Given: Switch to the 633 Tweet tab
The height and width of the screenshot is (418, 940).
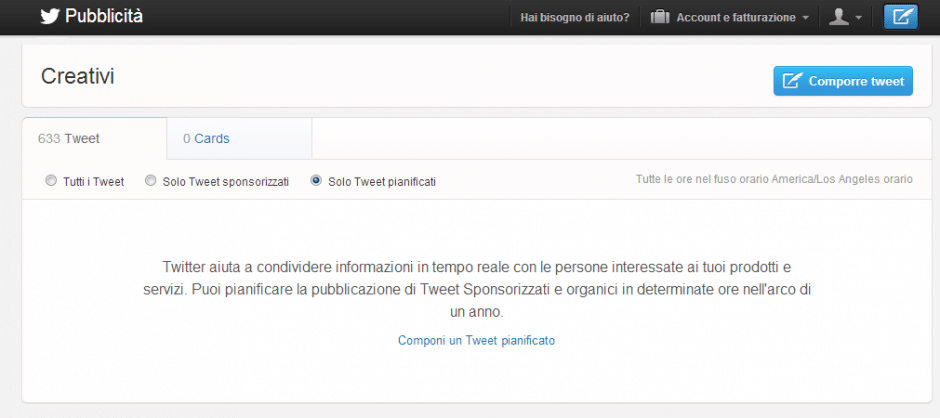Looking at the screenshot, I should tap(94, 139).
